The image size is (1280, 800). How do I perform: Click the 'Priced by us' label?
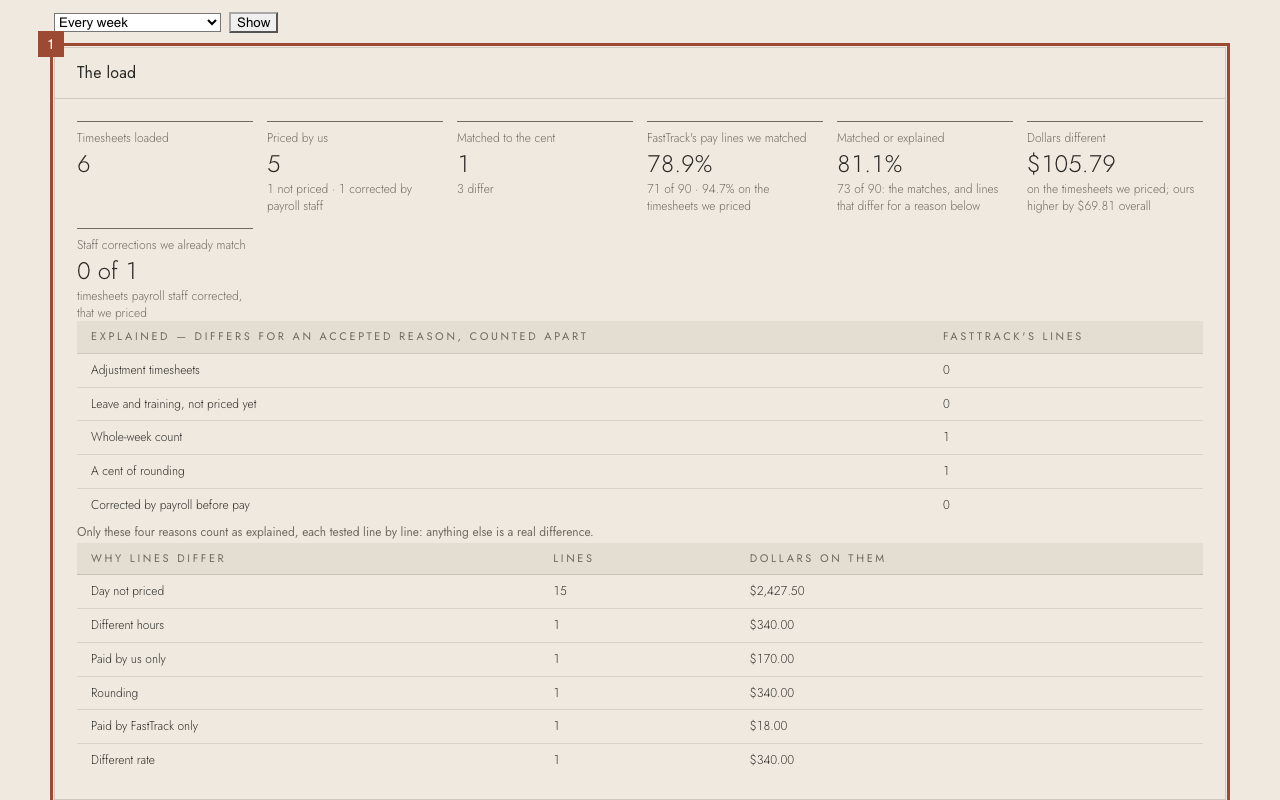point(297,138)
